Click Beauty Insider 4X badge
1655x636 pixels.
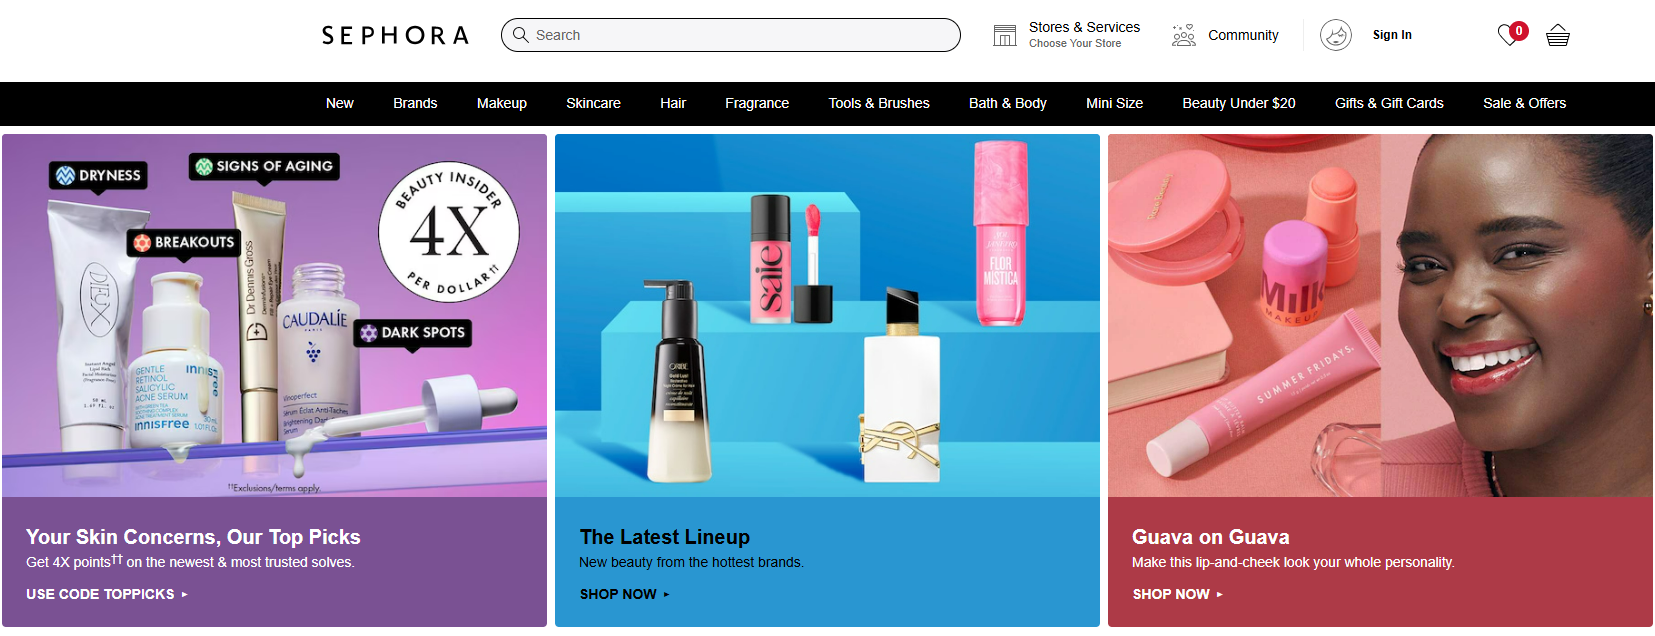click(449, 231)
